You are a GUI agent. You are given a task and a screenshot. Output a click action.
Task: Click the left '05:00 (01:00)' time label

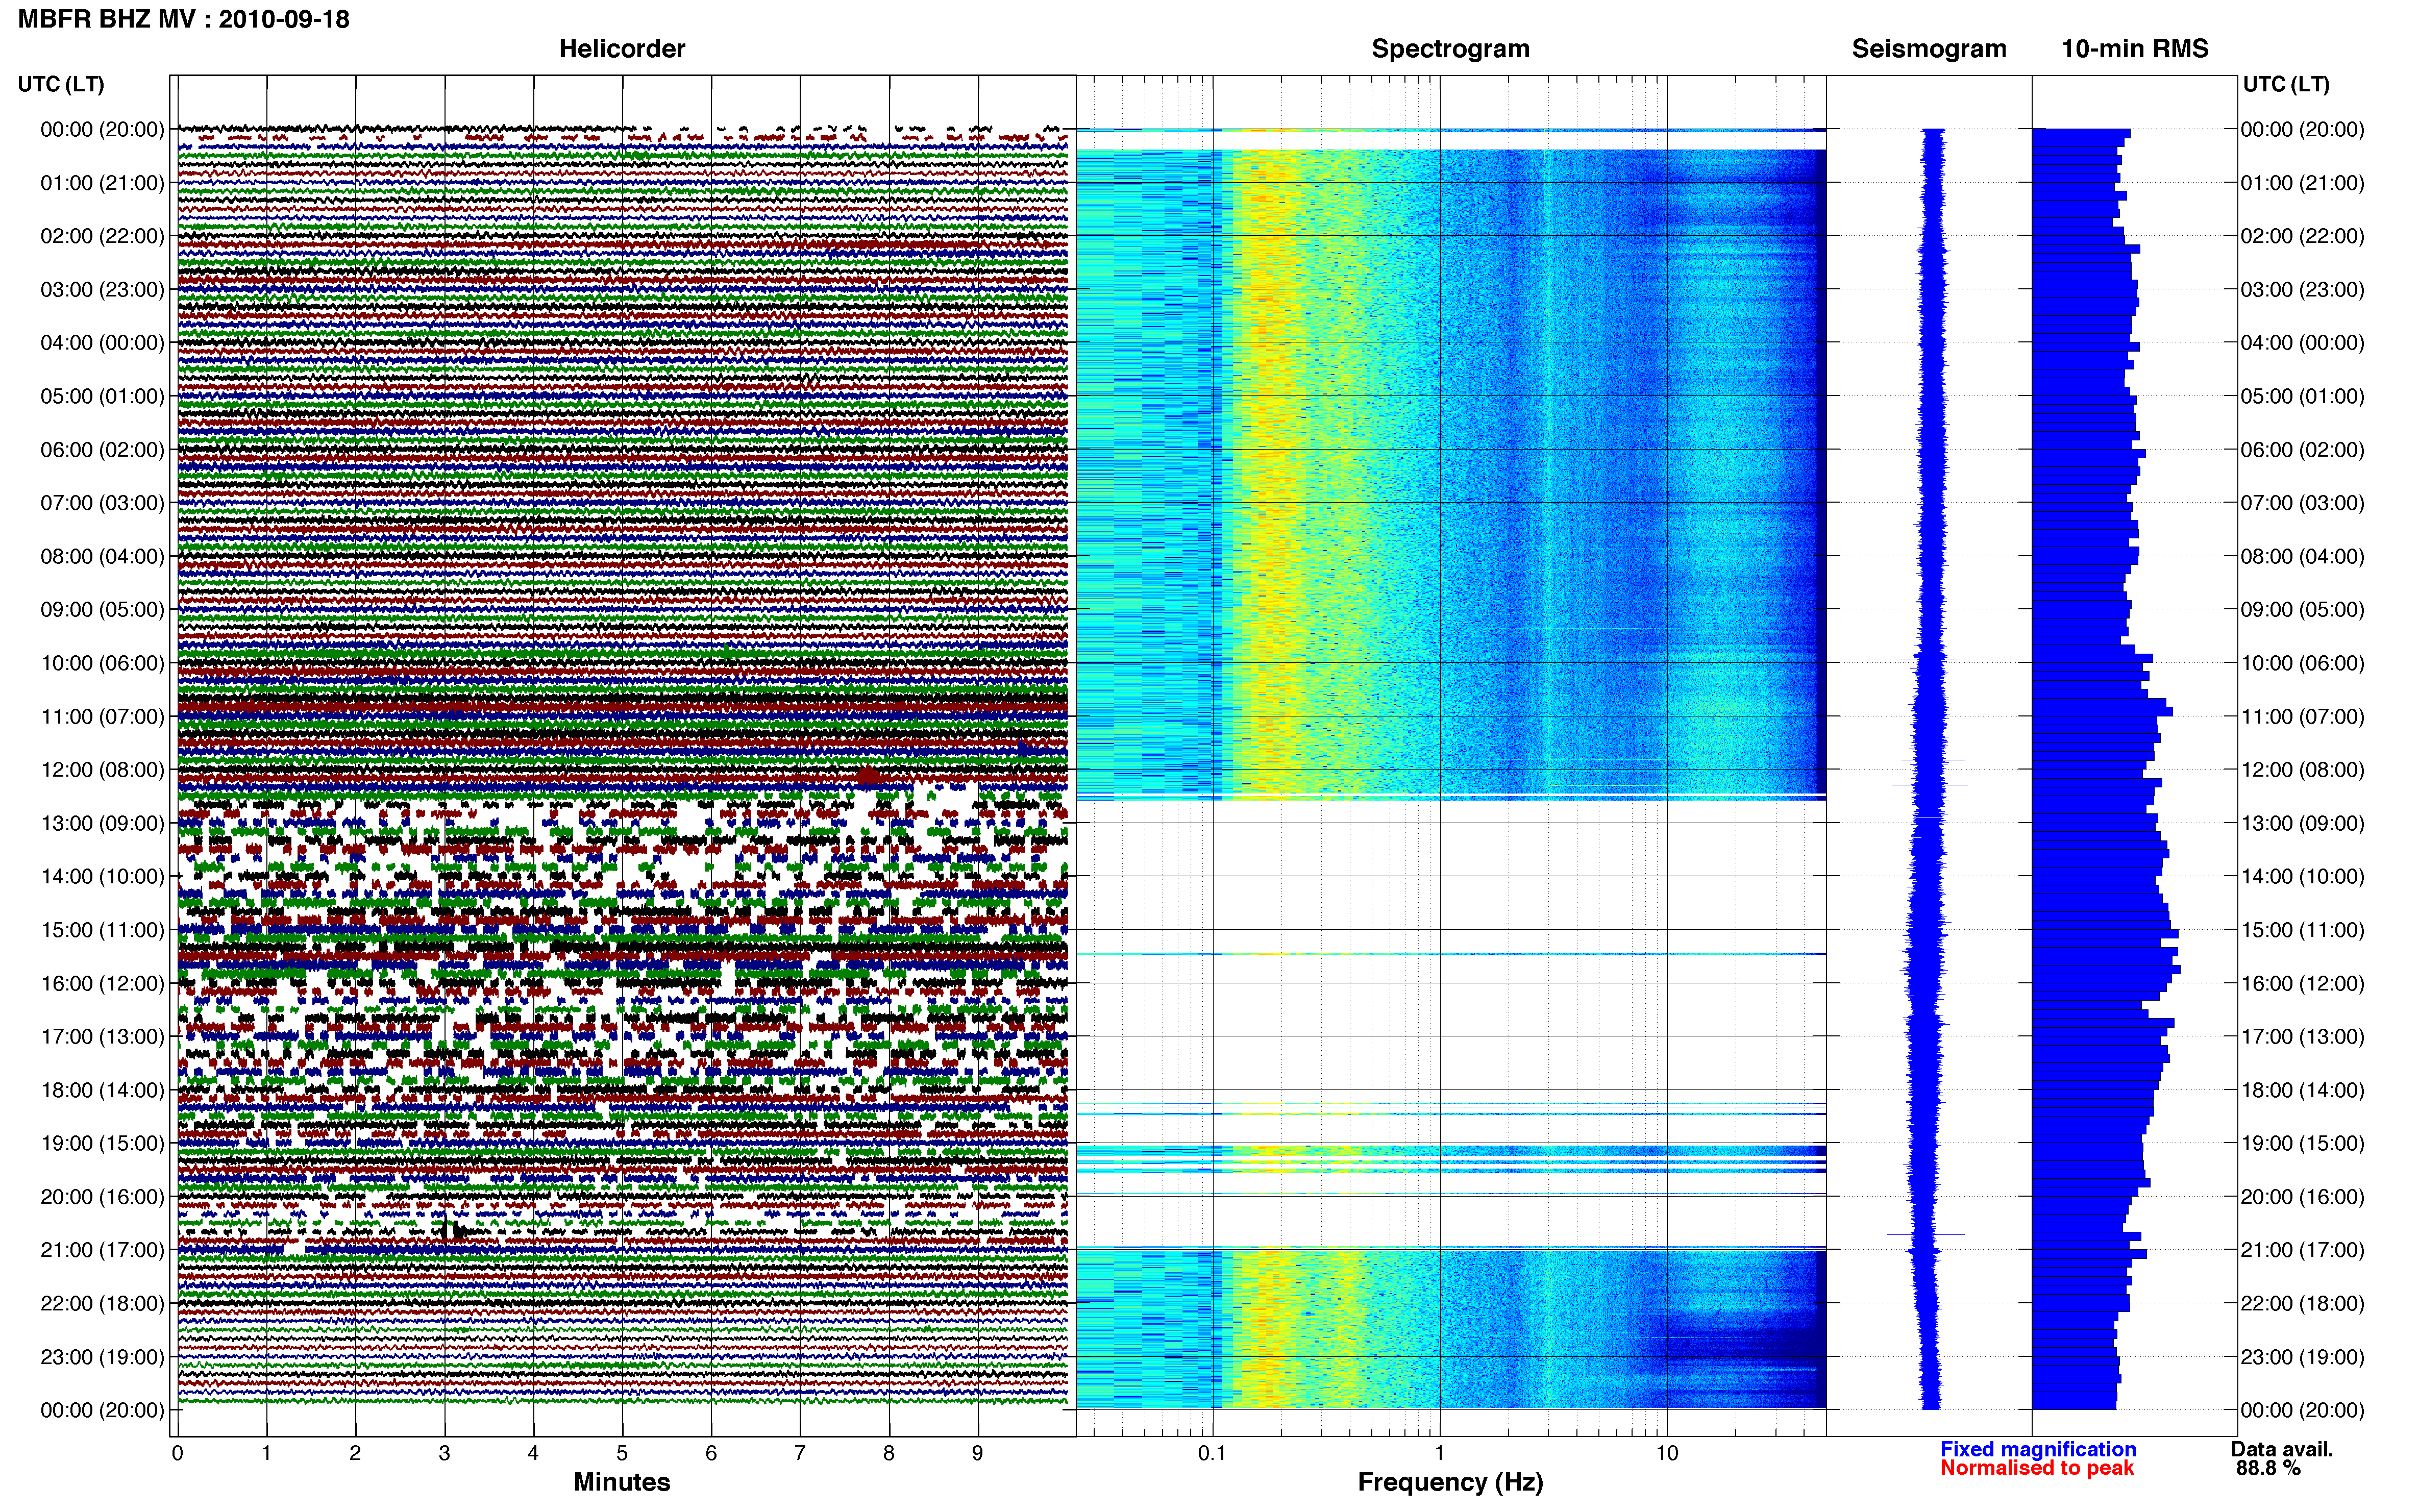tap(102, 396)
